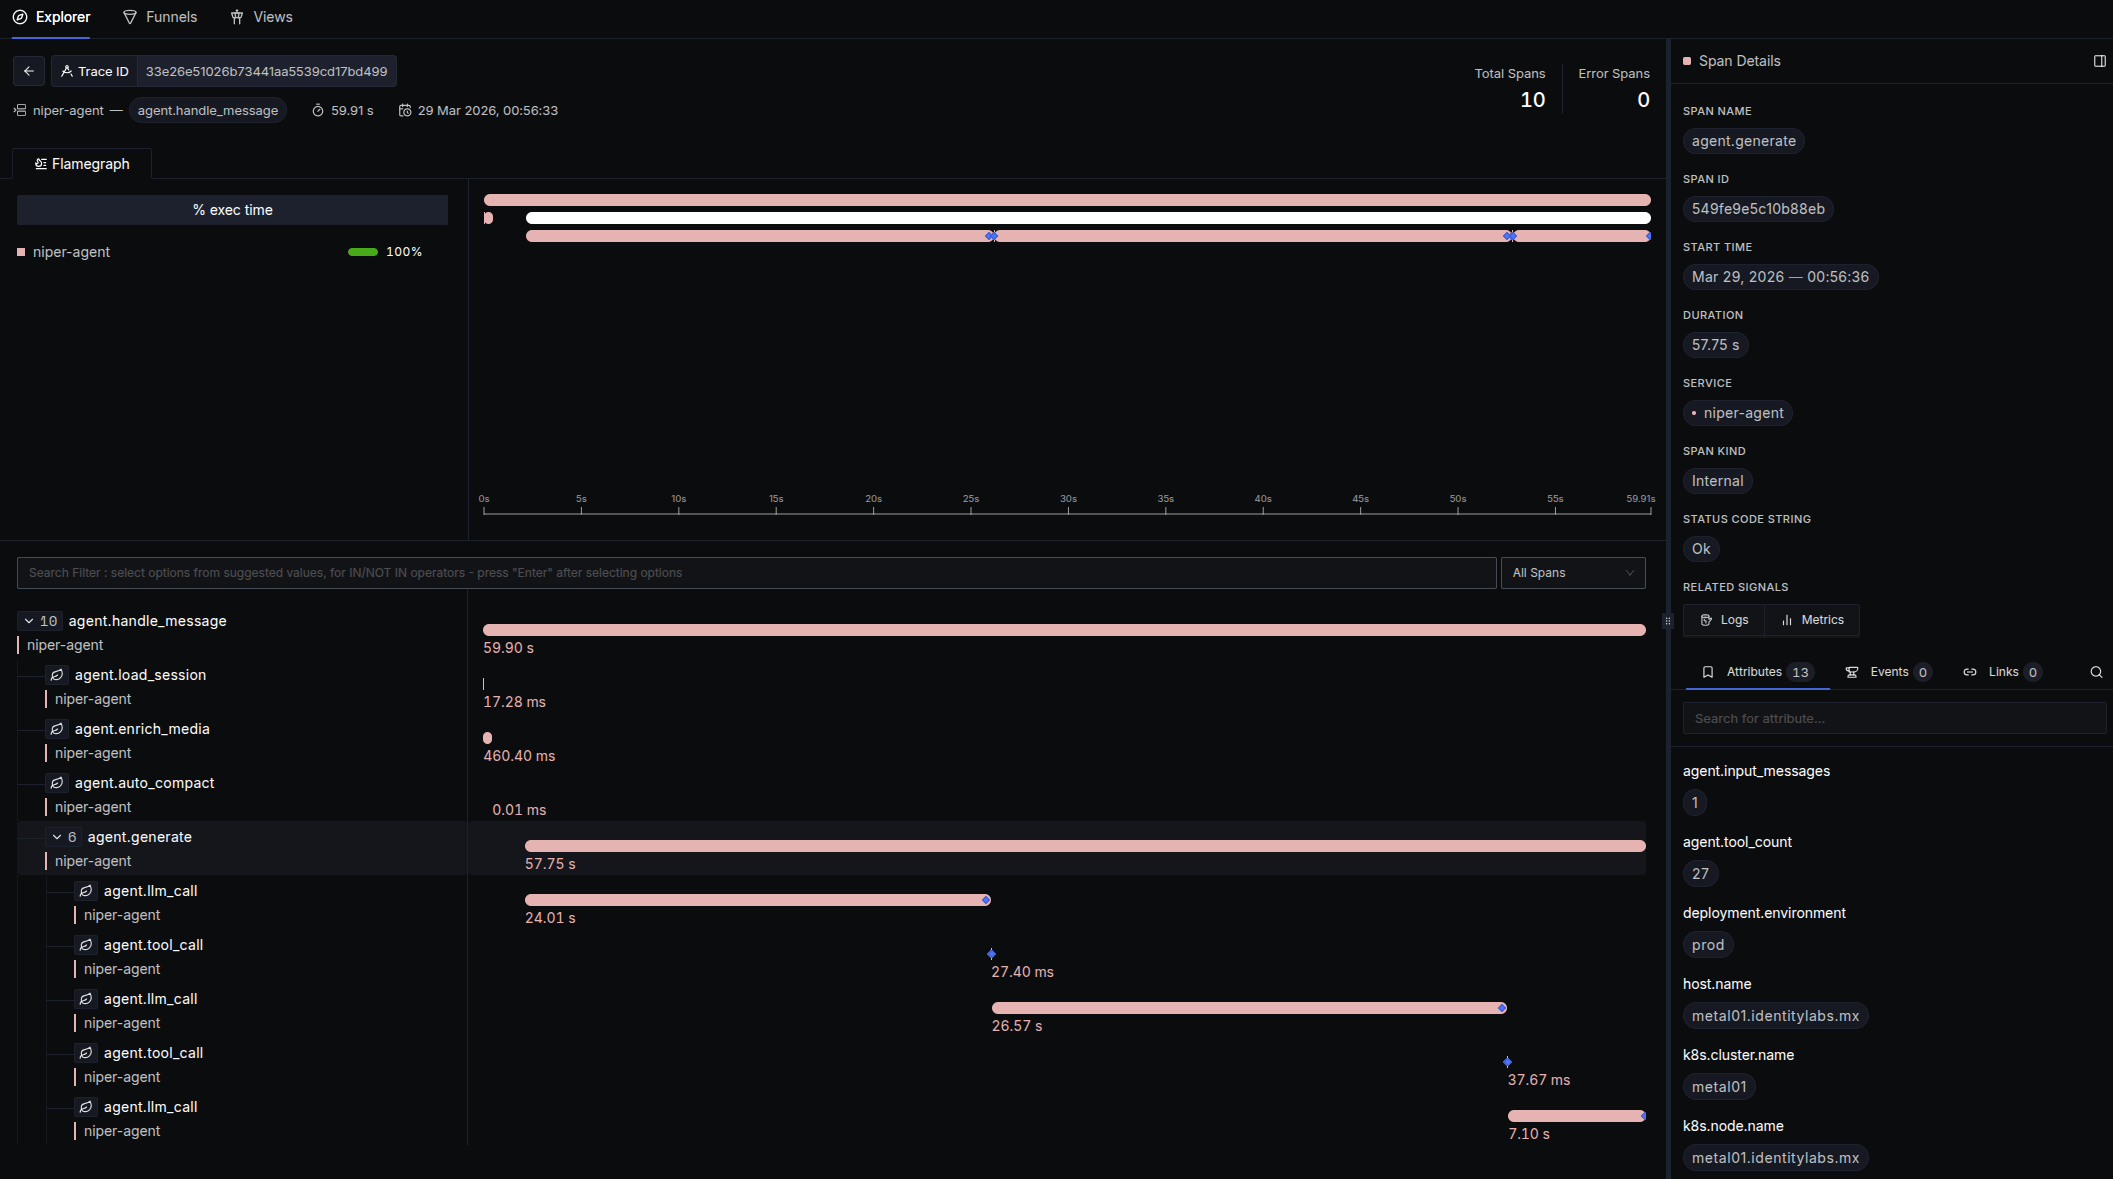Open the All Spans dropdown
Viewport: 2113px width, 1179px height.
[1572, 573]
